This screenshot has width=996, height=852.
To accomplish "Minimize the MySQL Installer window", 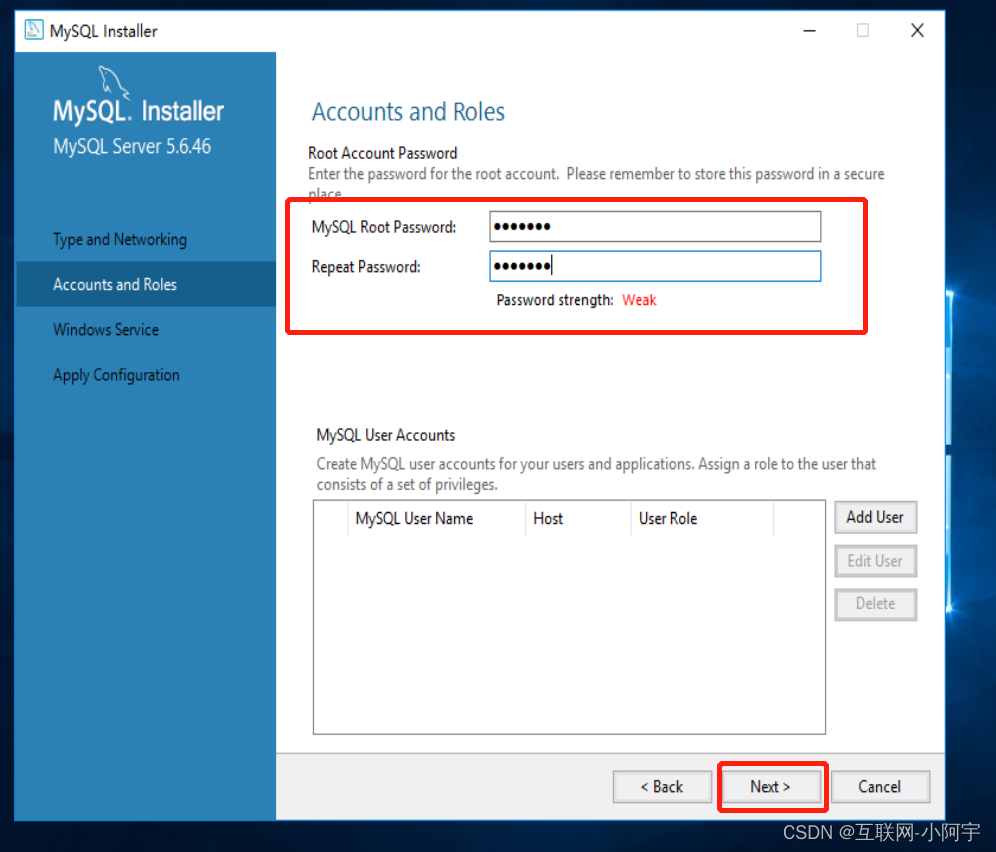I will tap(808, 31).
